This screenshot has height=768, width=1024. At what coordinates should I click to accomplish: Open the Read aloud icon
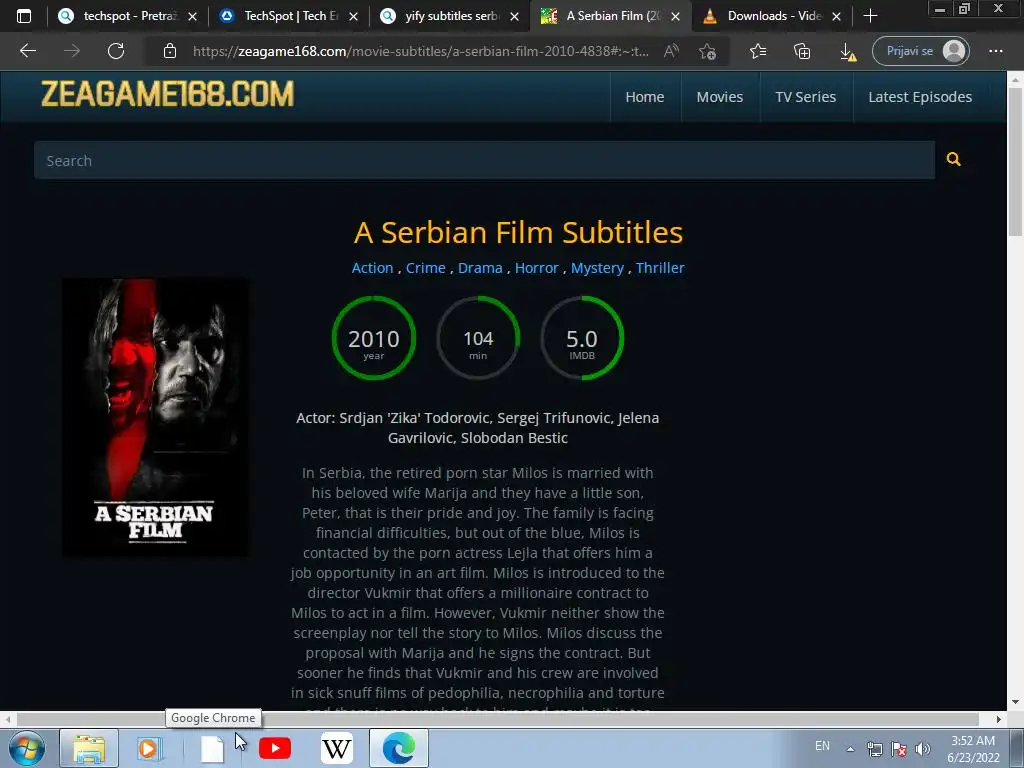click(x=671, y=51)
